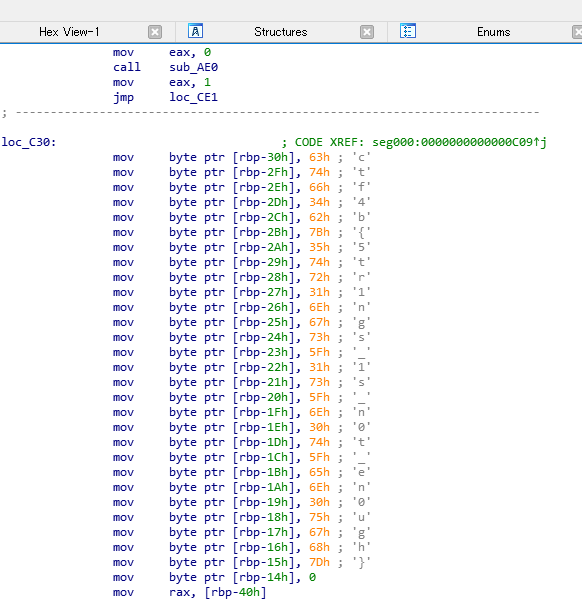Viewport: 582px width, 602px height.
Task: Open the Structures tab
Action: pyautogui.click(x=281, y=32)
